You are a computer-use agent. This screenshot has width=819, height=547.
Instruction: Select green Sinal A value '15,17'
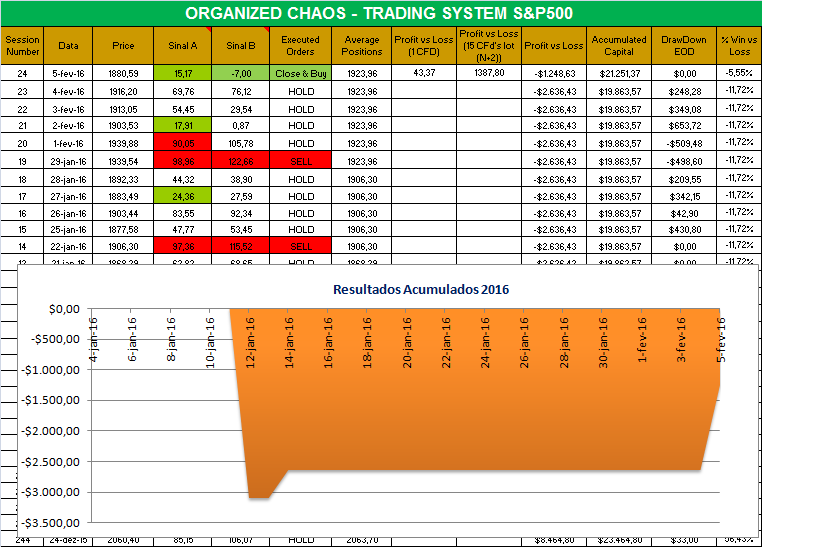click(183, 73)
